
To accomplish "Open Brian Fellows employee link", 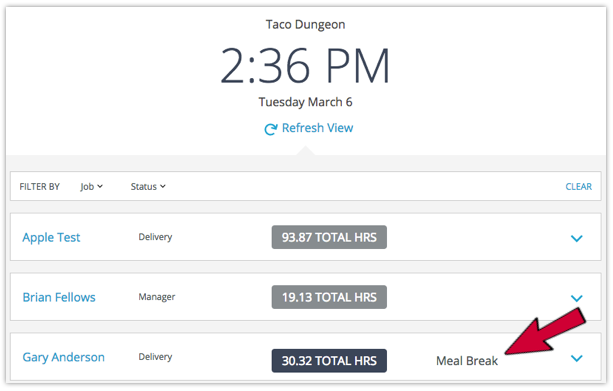I will point(59,297).
